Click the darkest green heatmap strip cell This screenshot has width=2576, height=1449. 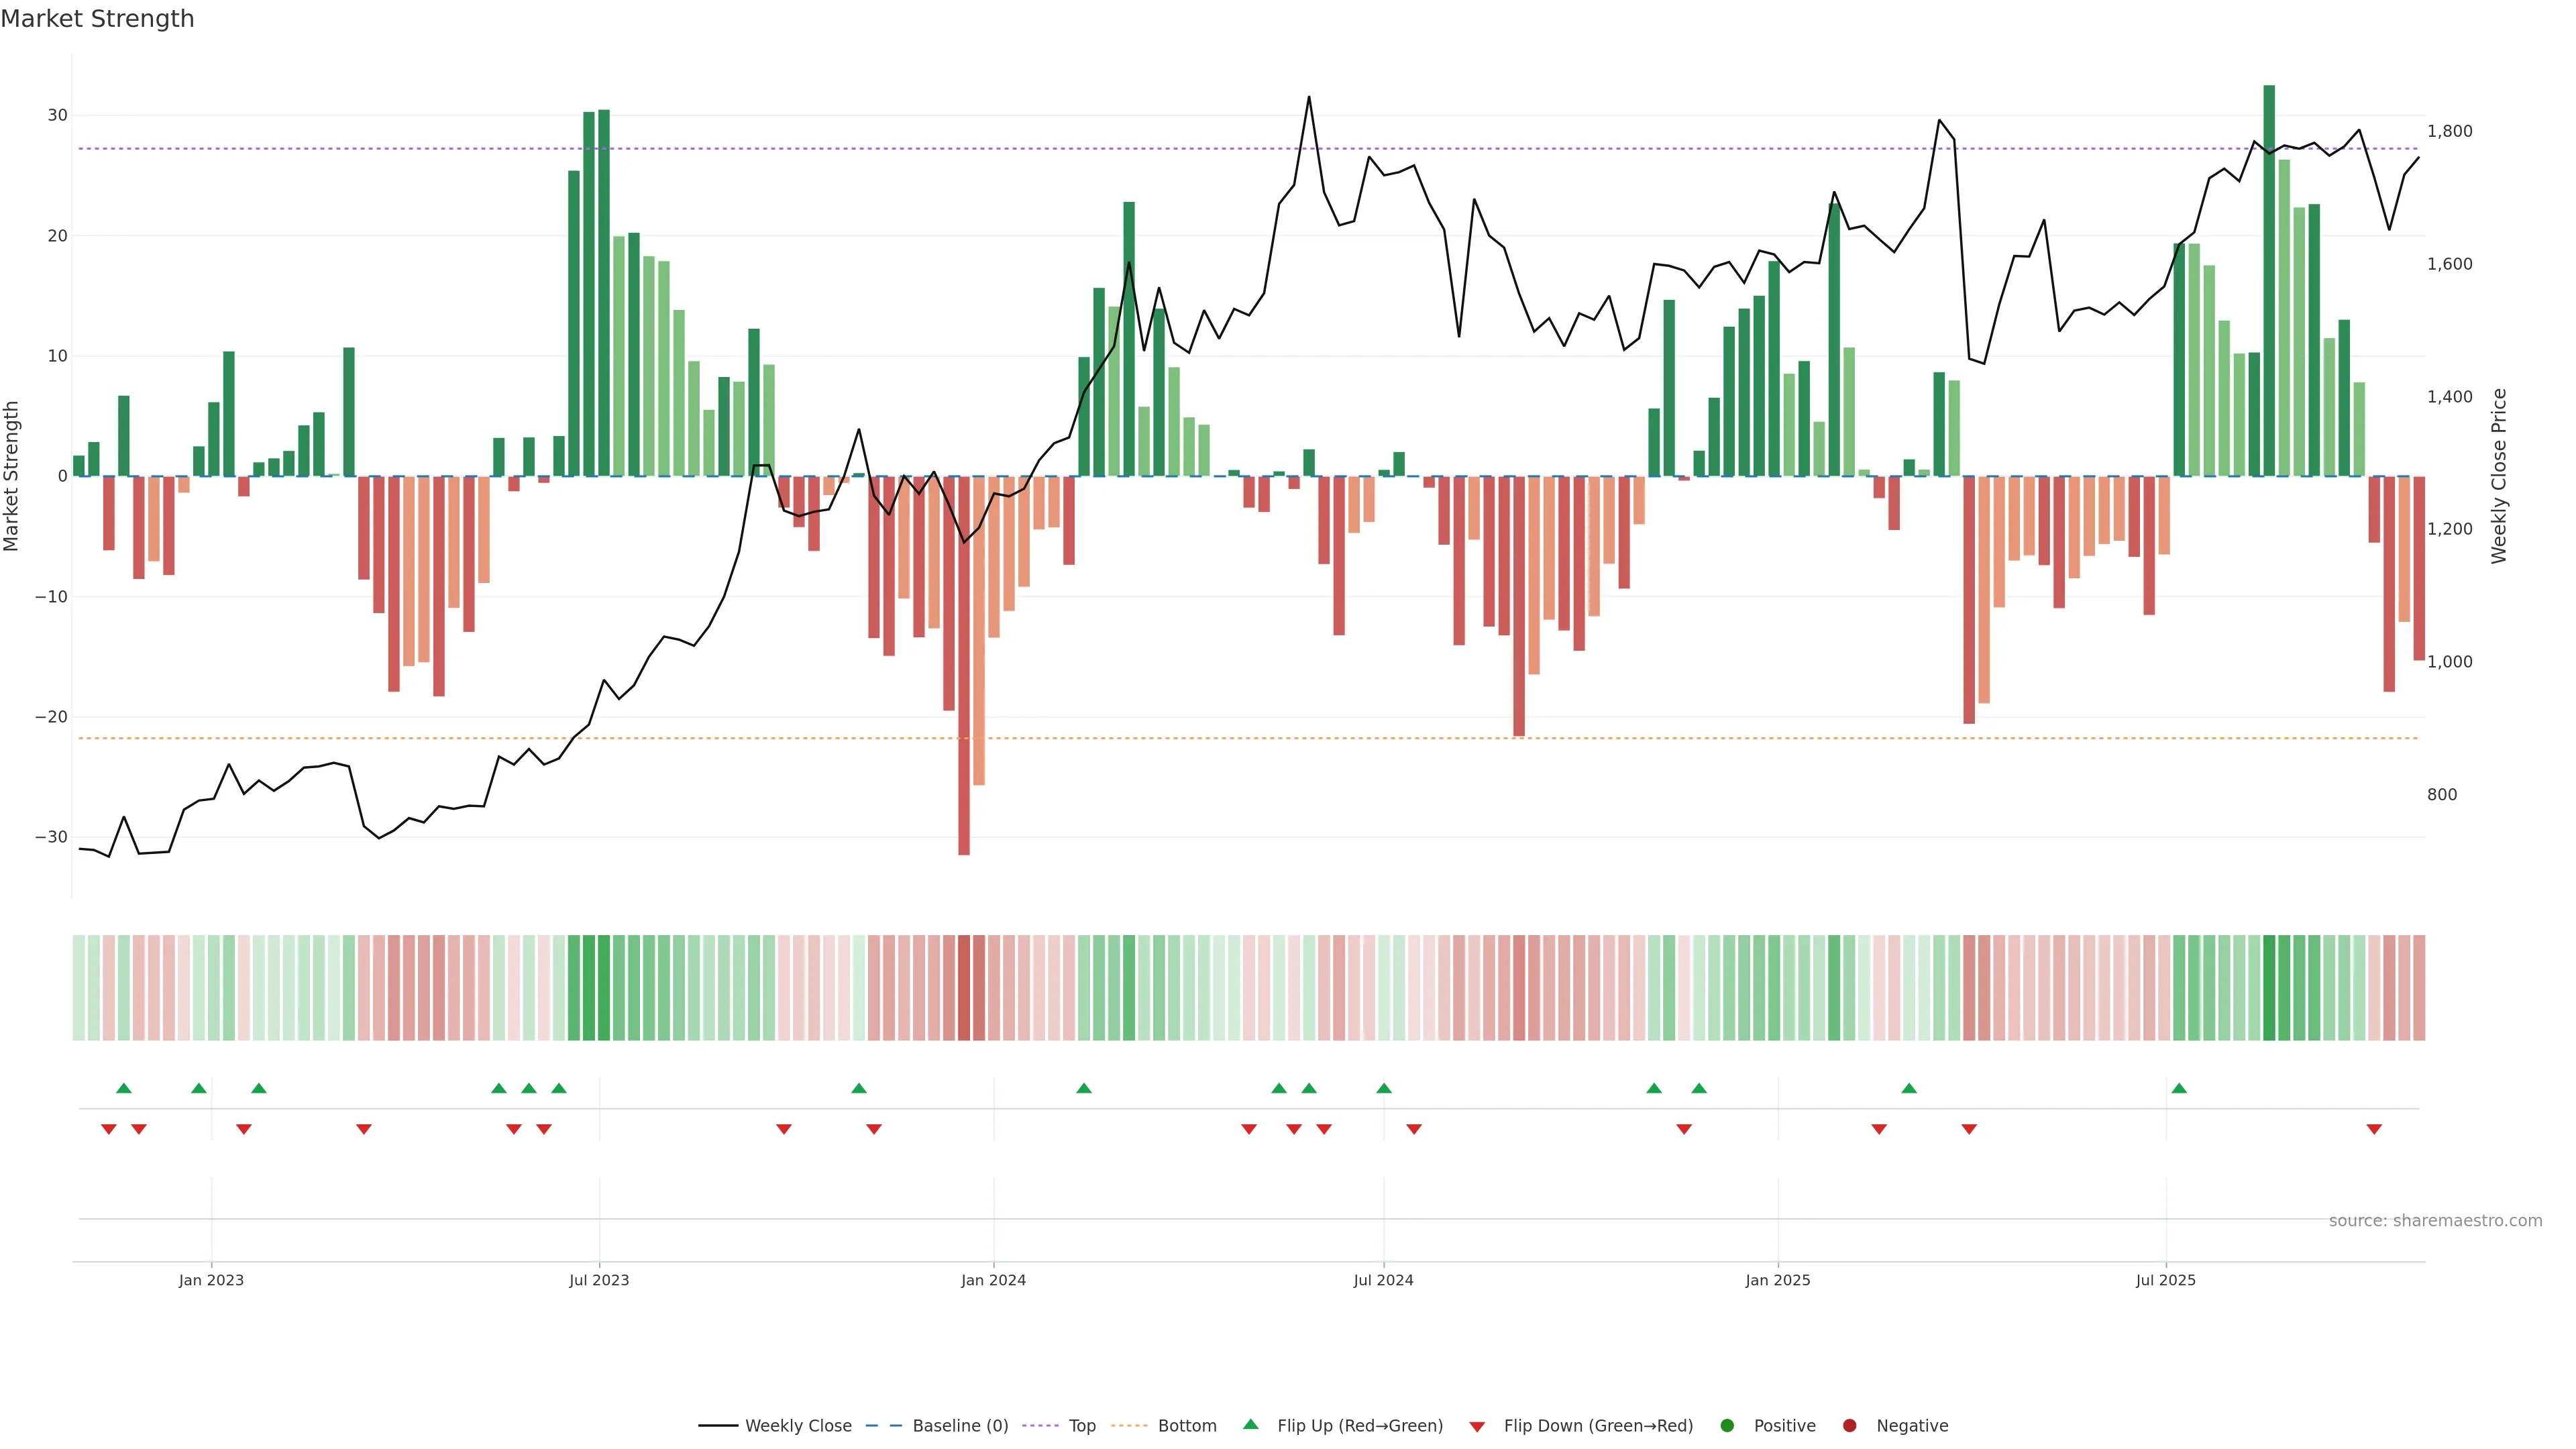[2269, 987]
